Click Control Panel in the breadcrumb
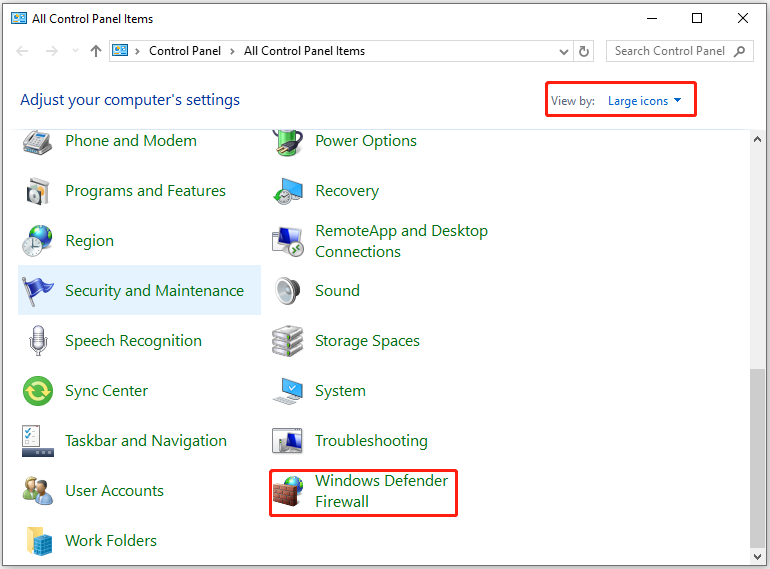 tap(185, 51)
